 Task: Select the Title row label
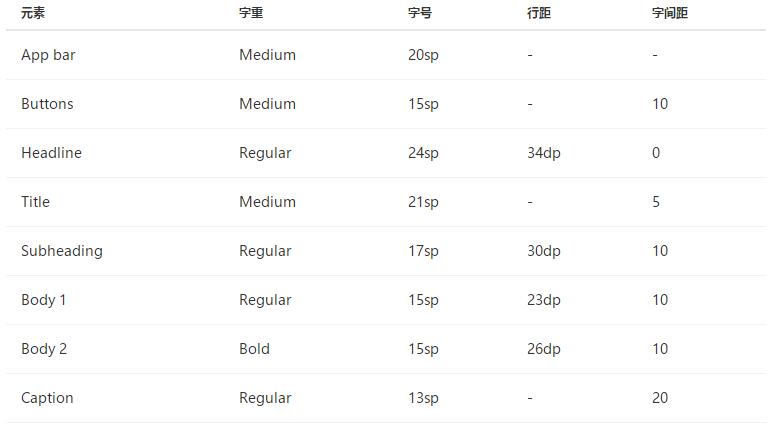[x=35, y=202]
